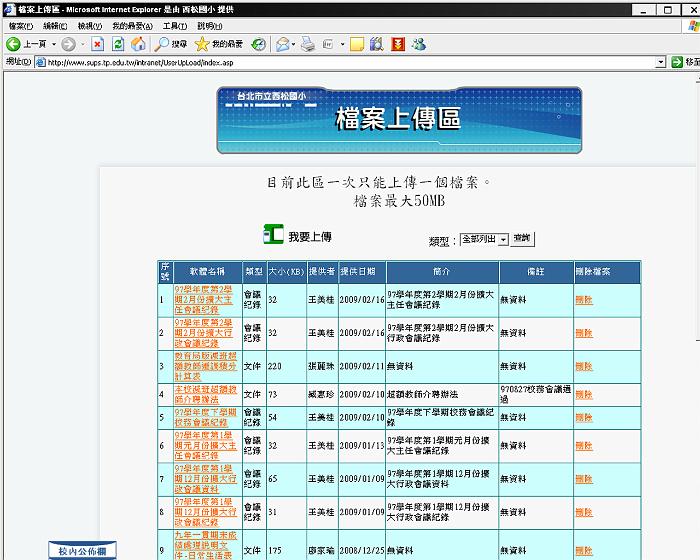Click the 刪除 link in row 8
Image resolution: width=700 pixels, height=560 pixels.
click(583, 512)
